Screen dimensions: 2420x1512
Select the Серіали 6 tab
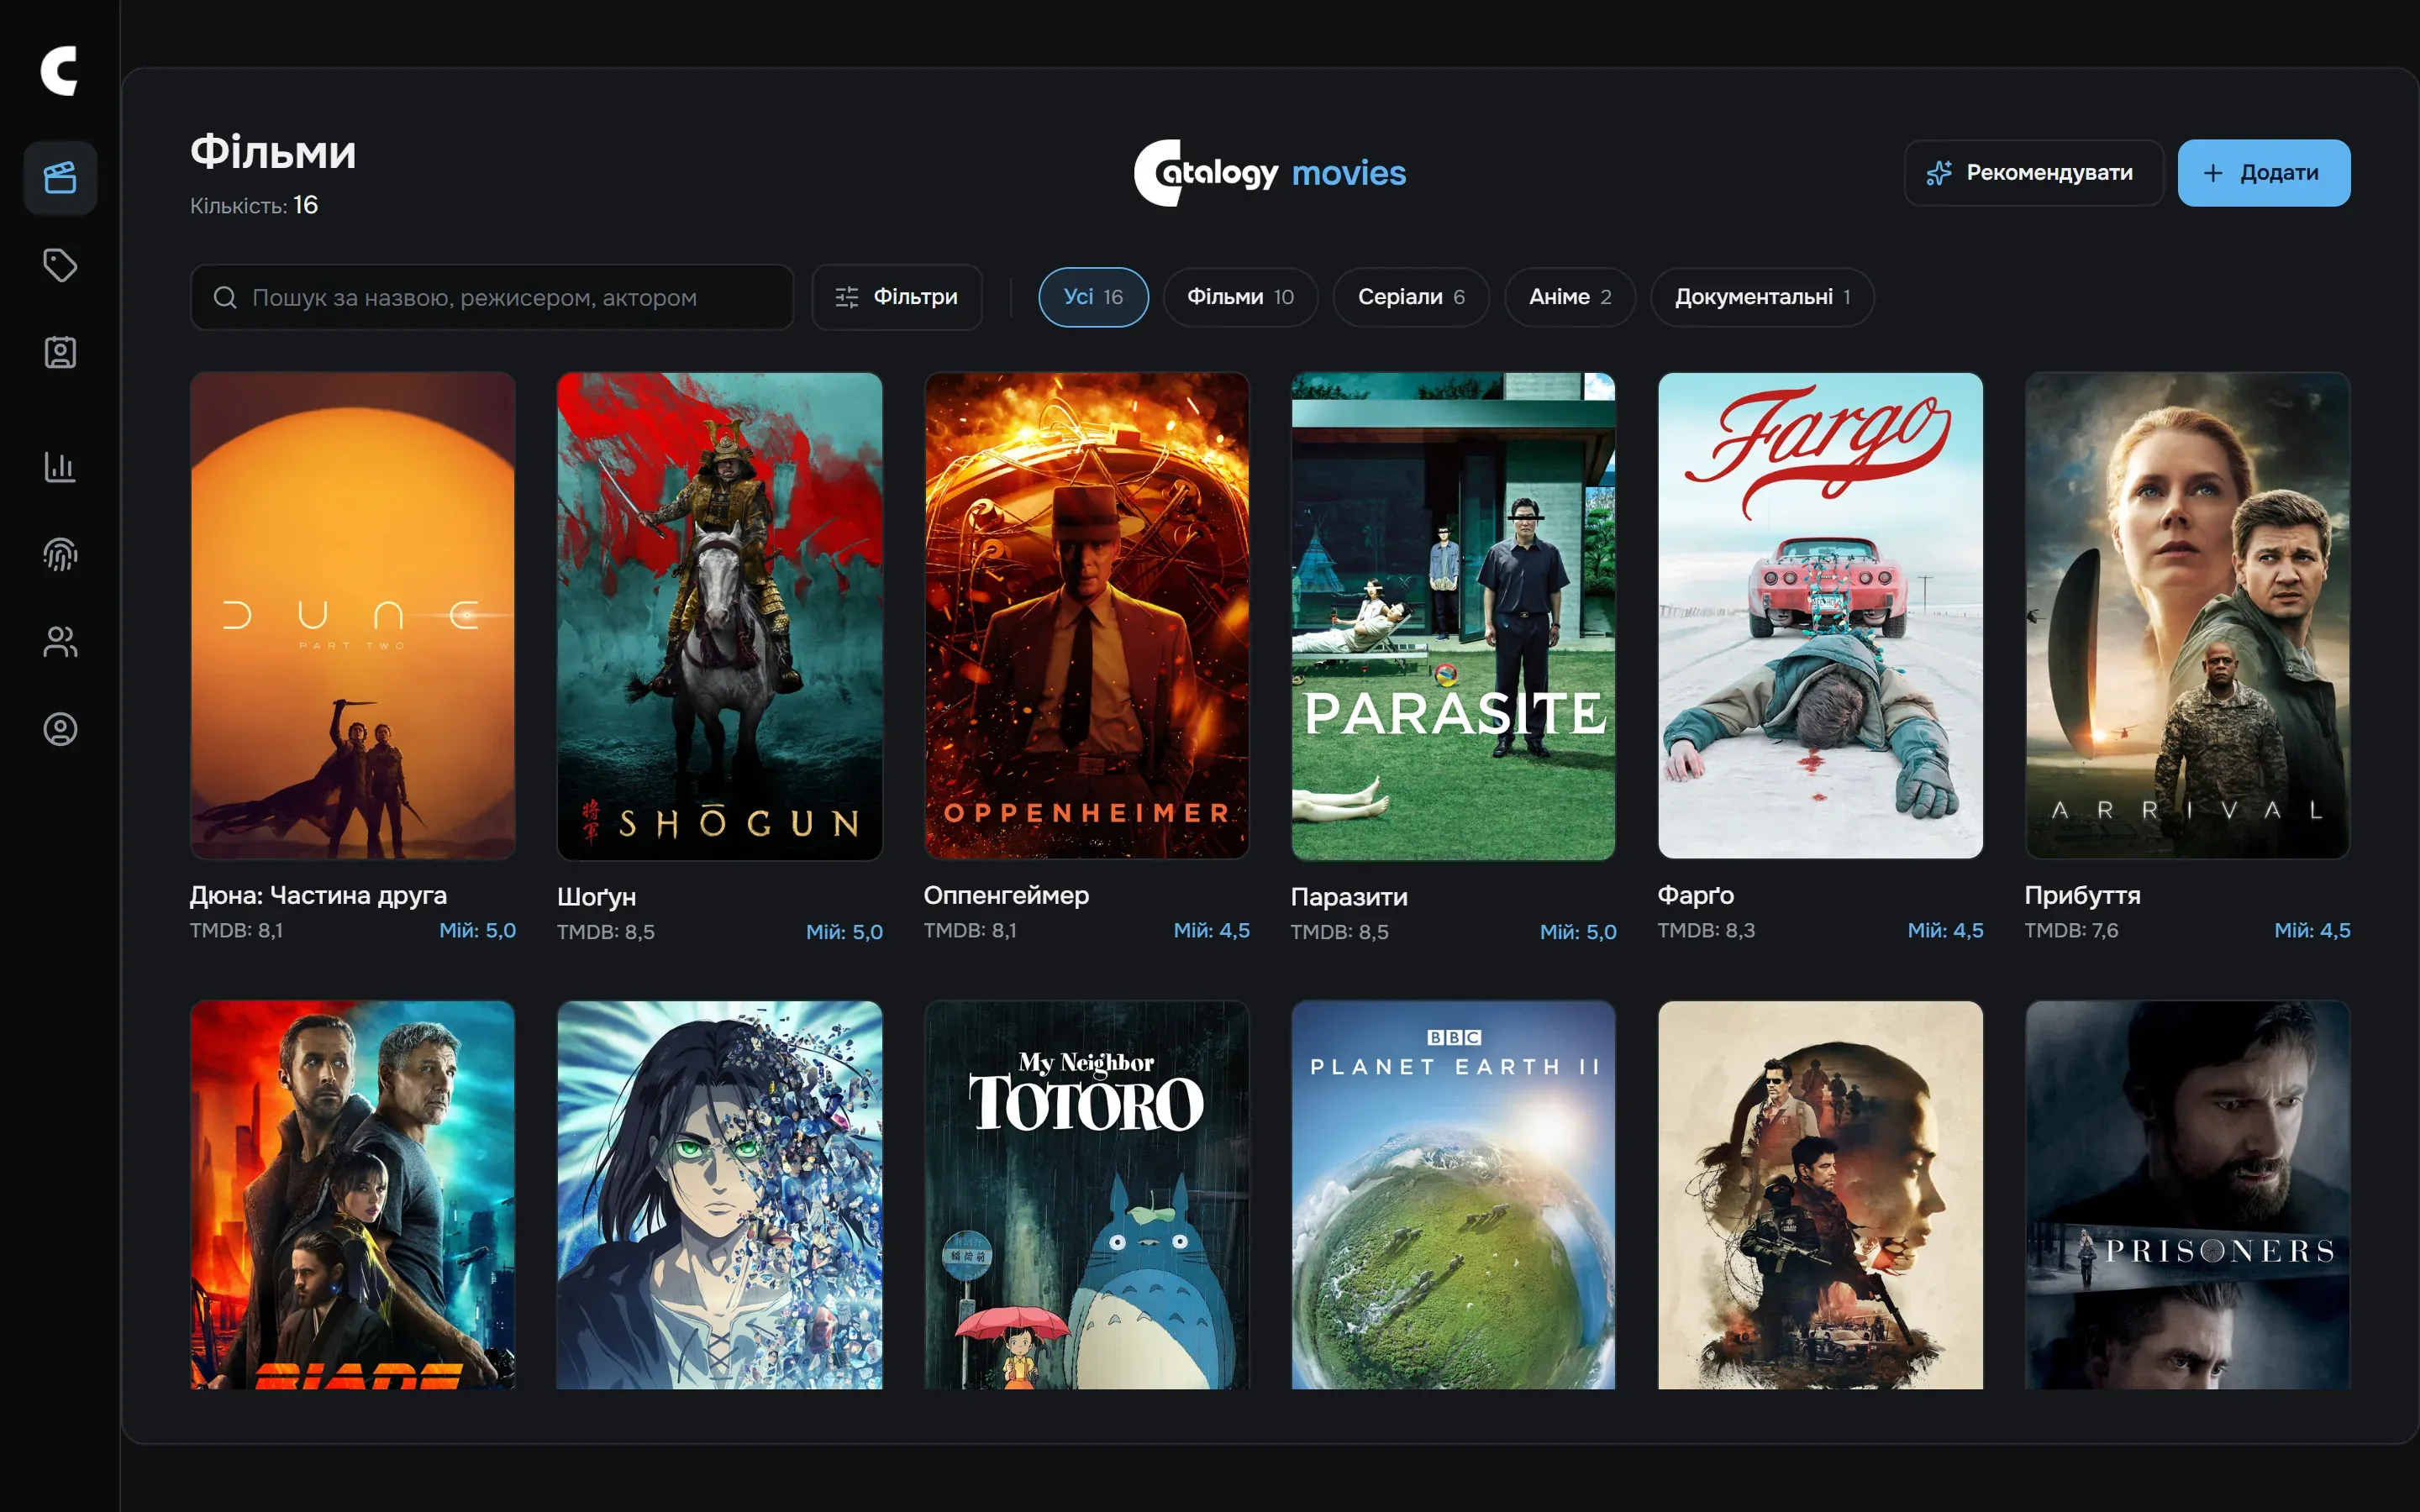pyautogui.click(x=1410, y=297)
